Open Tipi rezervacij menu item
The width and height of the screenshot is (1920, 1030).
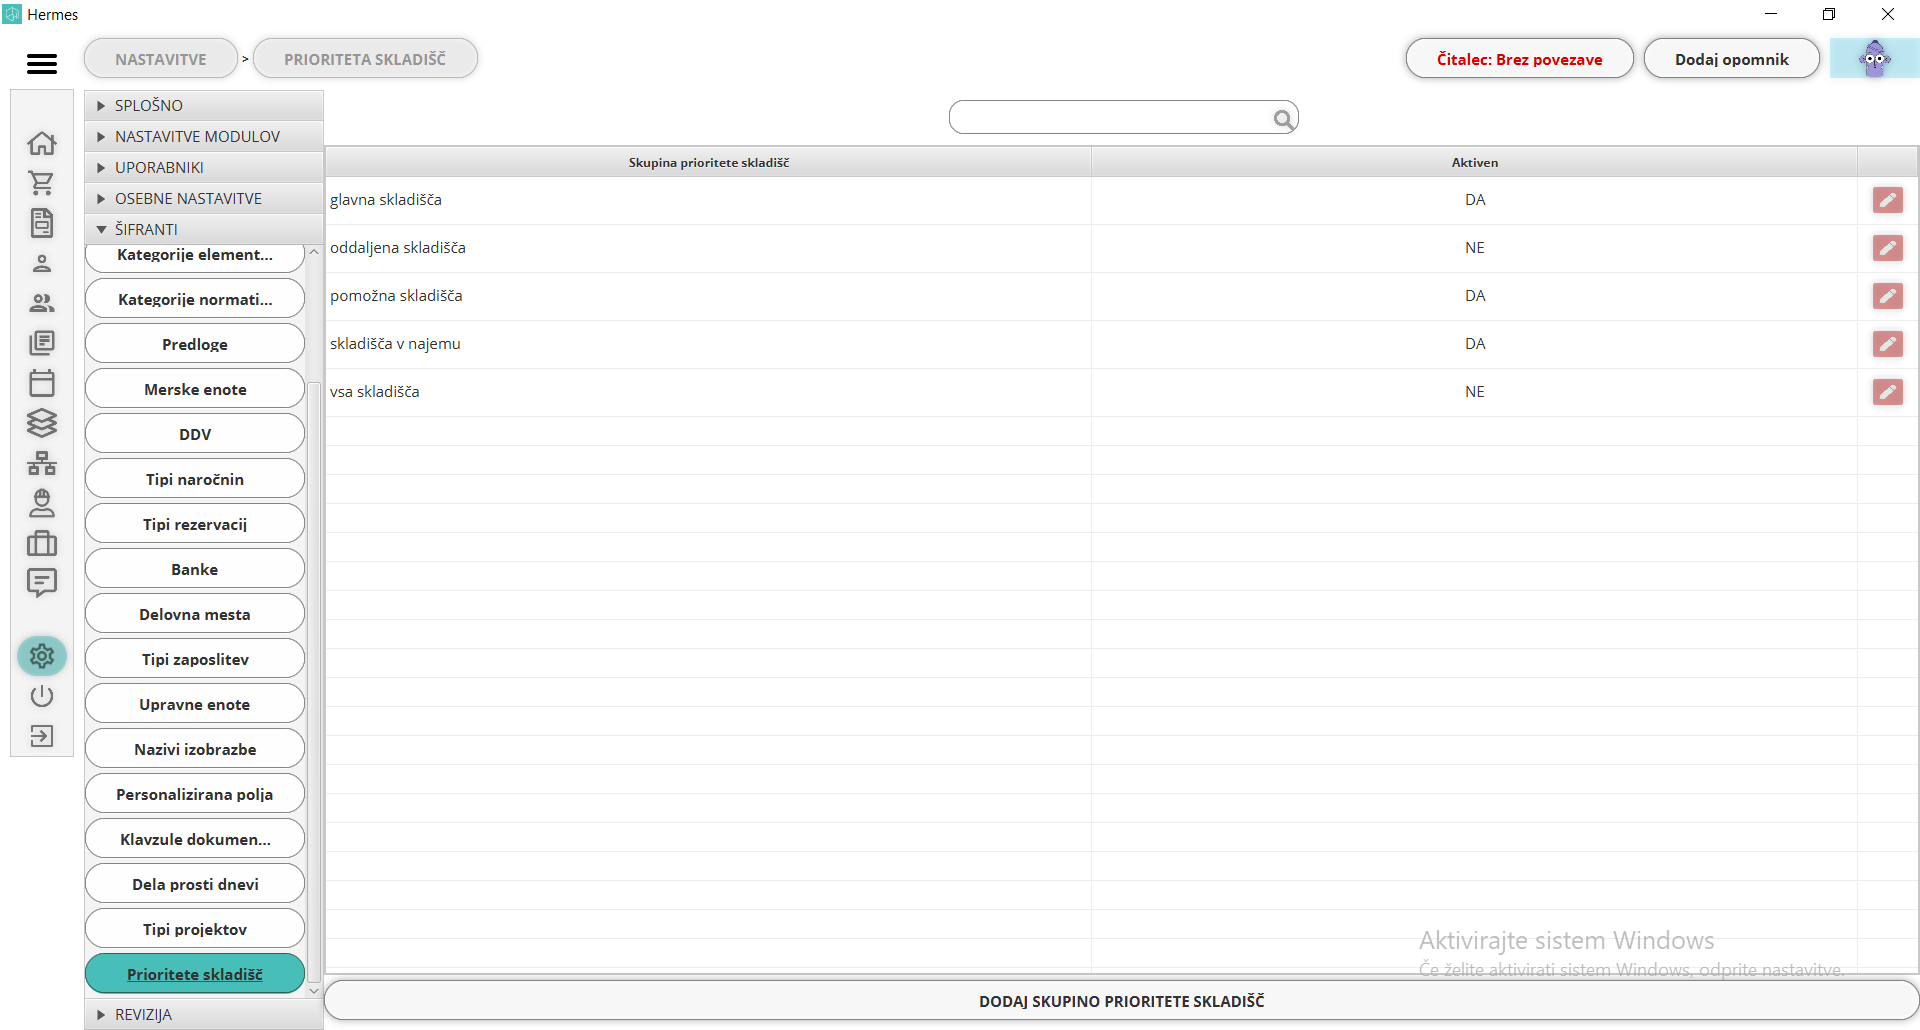coord(195,524)
